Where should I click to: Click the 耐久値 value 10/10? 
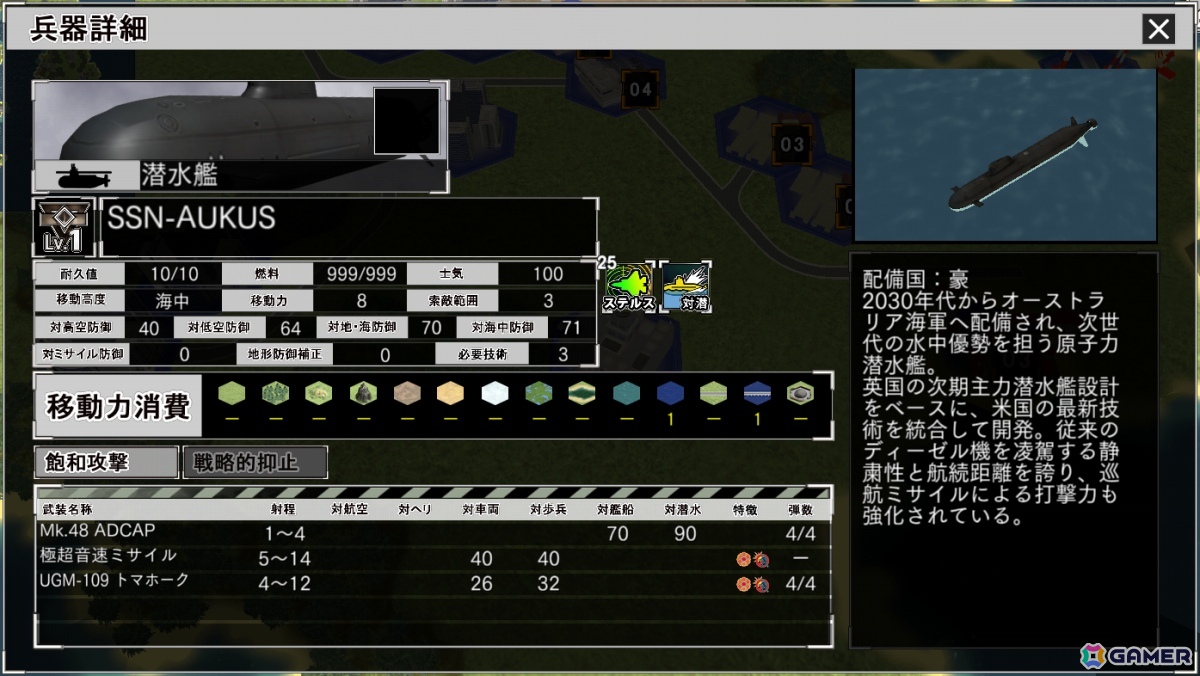173,274
